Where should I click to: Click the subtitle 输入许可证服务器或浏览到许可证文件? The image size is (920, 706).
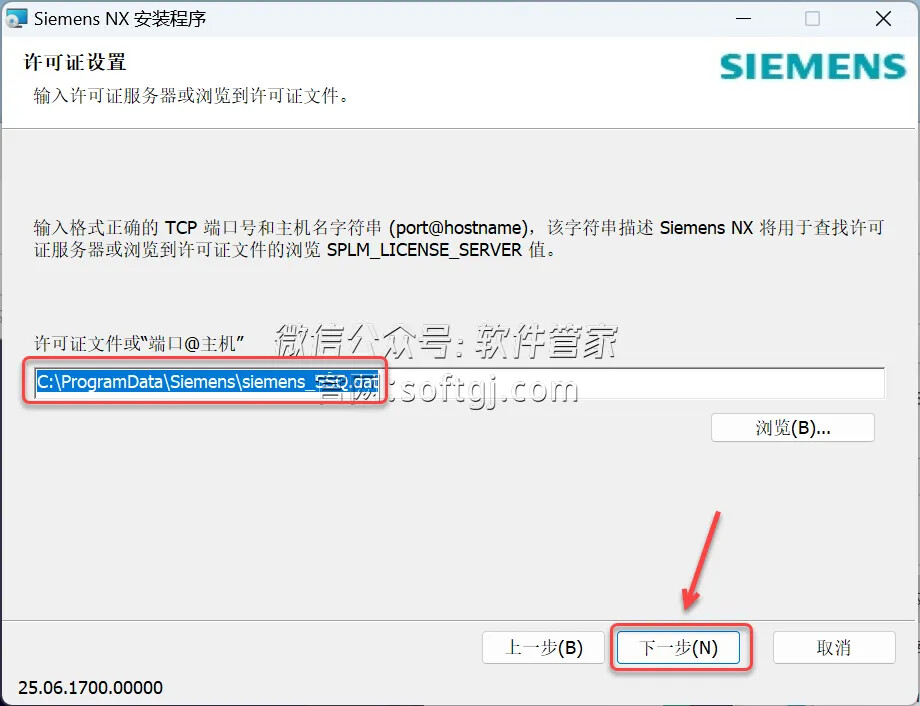coord(191,95)
